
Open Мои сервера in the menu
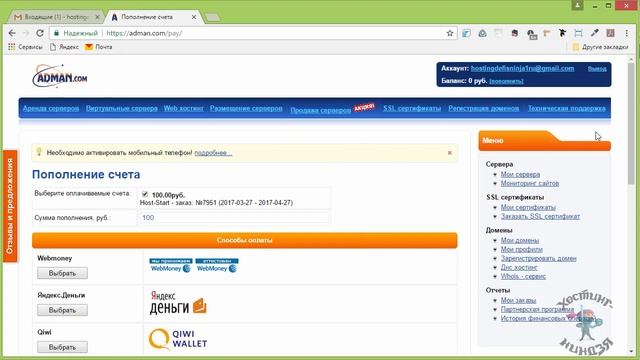click(x=520, y=174)
